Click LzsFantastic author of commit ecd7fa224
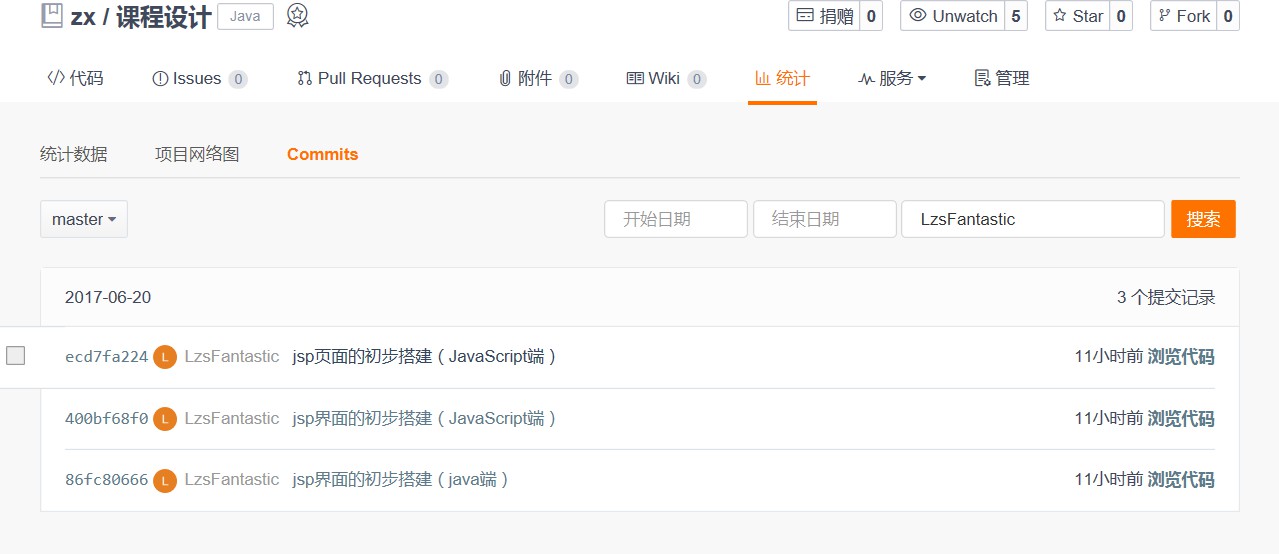Viewport: 1279px width, 554px height. [232, 357]
